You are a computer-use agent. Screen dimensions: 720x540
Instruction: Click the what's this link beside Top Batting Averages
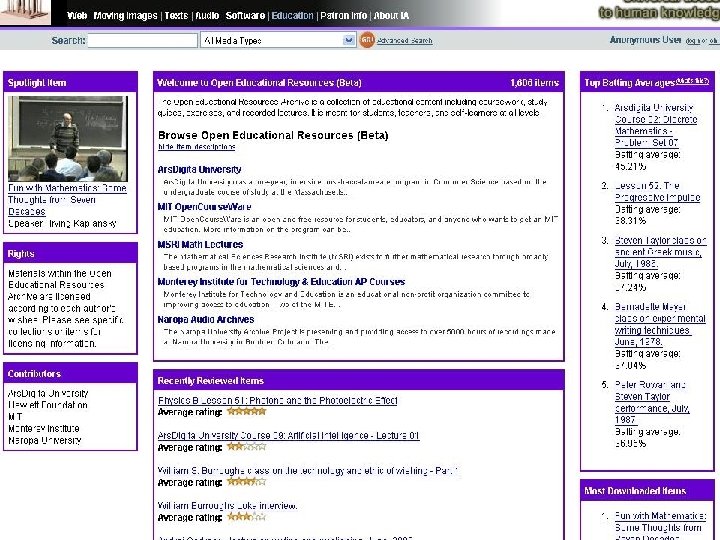pos(692,81)
